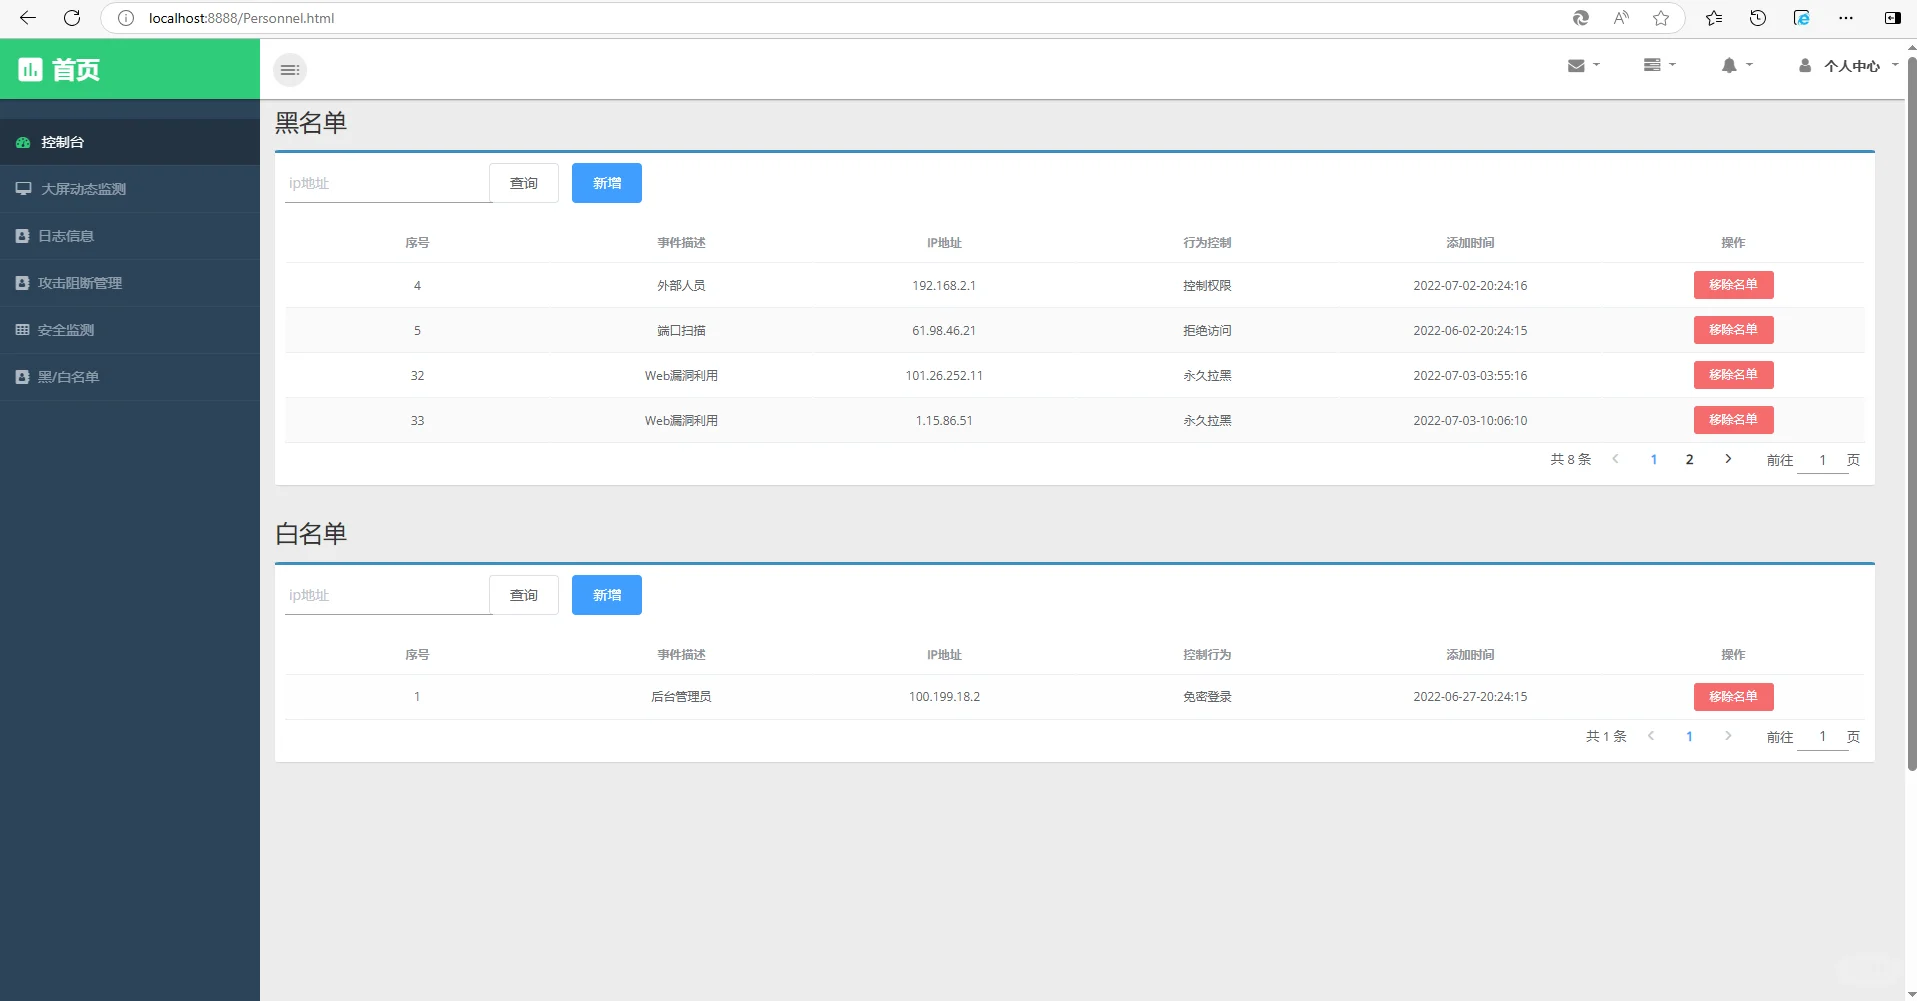Click the page vertical scrollbar
The width and height of the screenshot is (1917, 1001).
tap(1911, 415)
